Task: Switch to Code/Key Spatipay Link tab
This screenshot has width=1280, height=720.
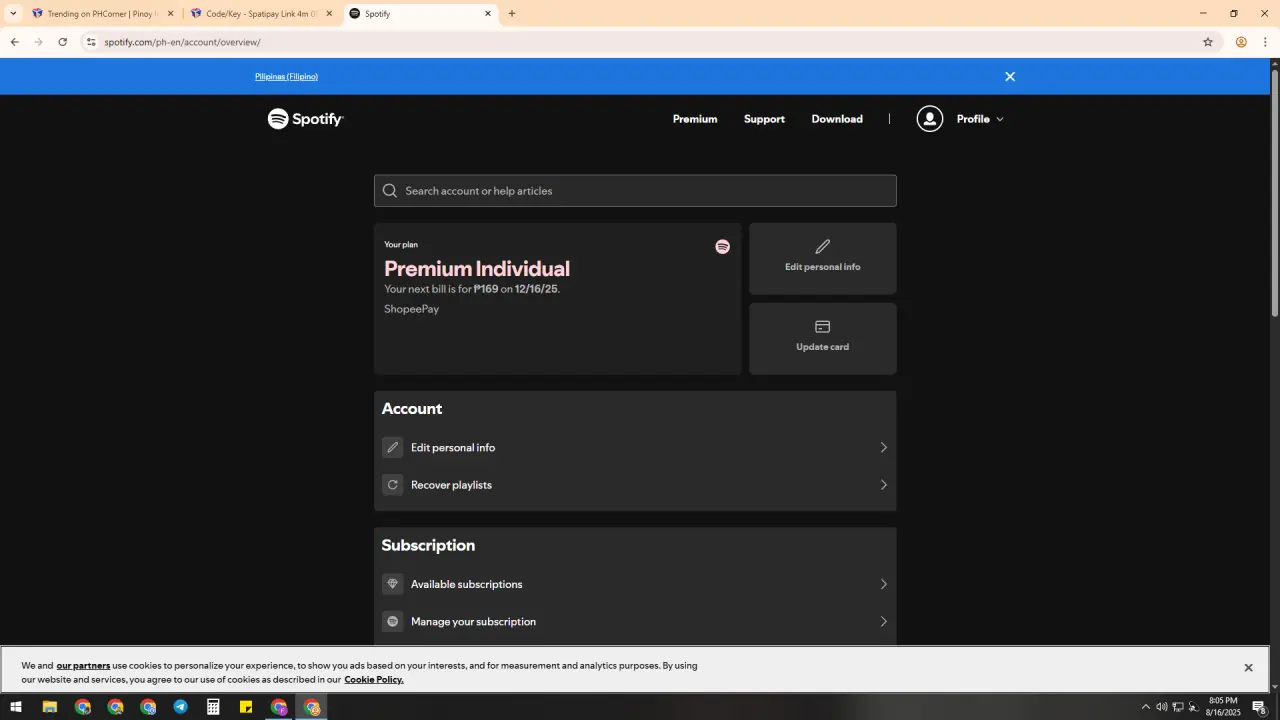Action: tap(262, 14)
